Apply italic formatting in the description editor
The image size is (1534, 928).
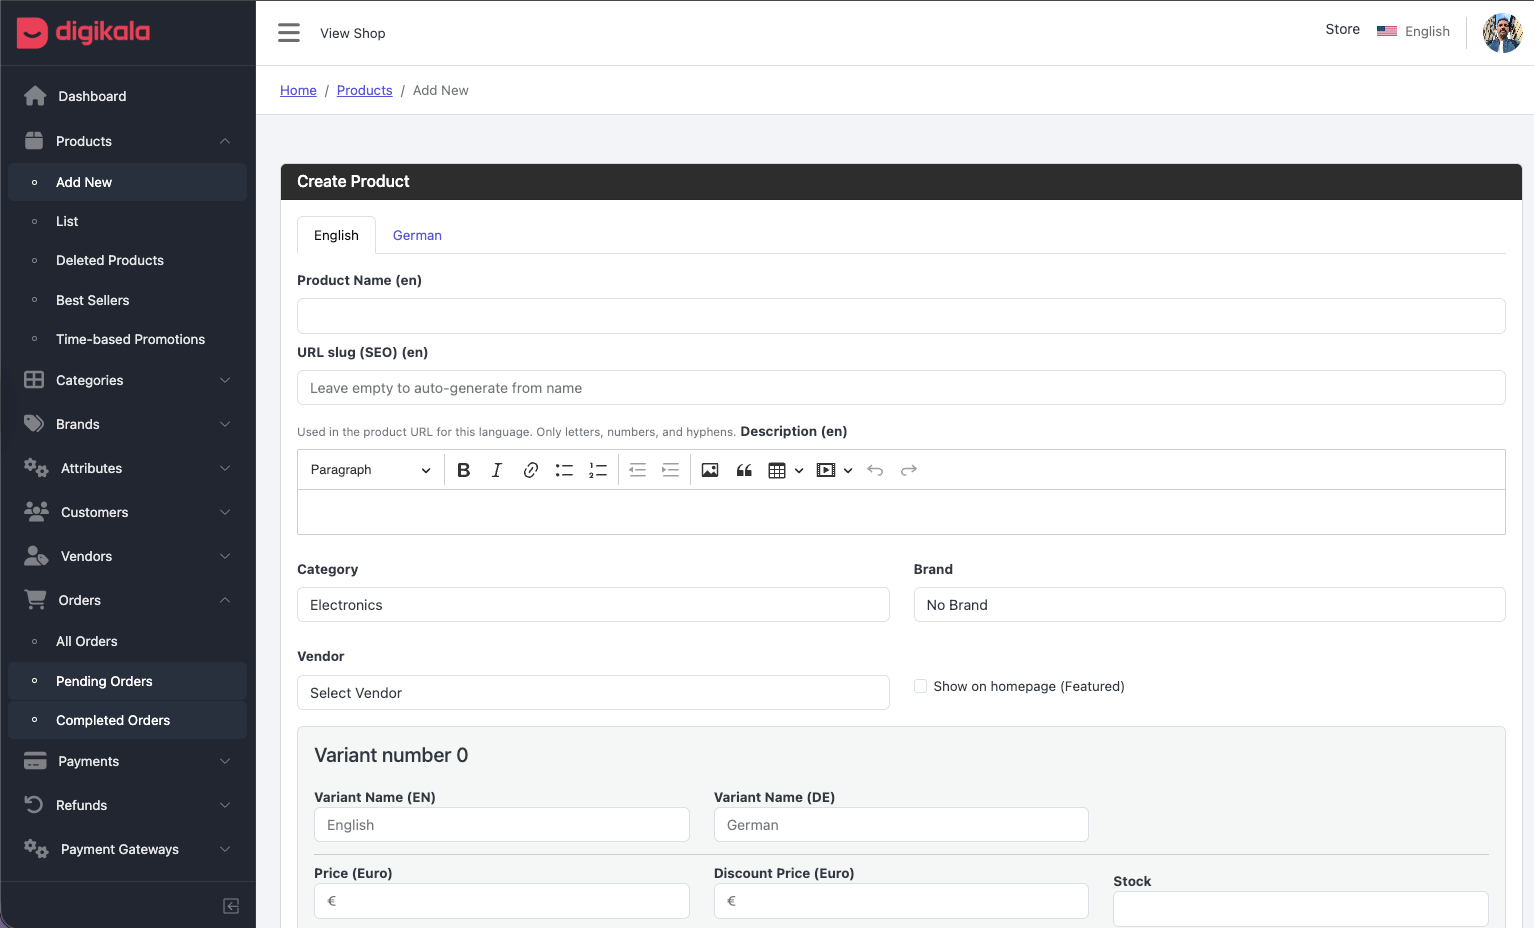click(496, 469)
